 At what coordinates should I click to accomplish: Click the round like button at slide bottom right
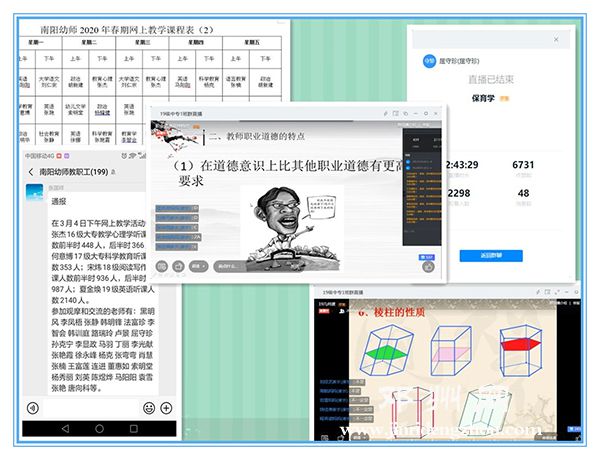[428, 266]
